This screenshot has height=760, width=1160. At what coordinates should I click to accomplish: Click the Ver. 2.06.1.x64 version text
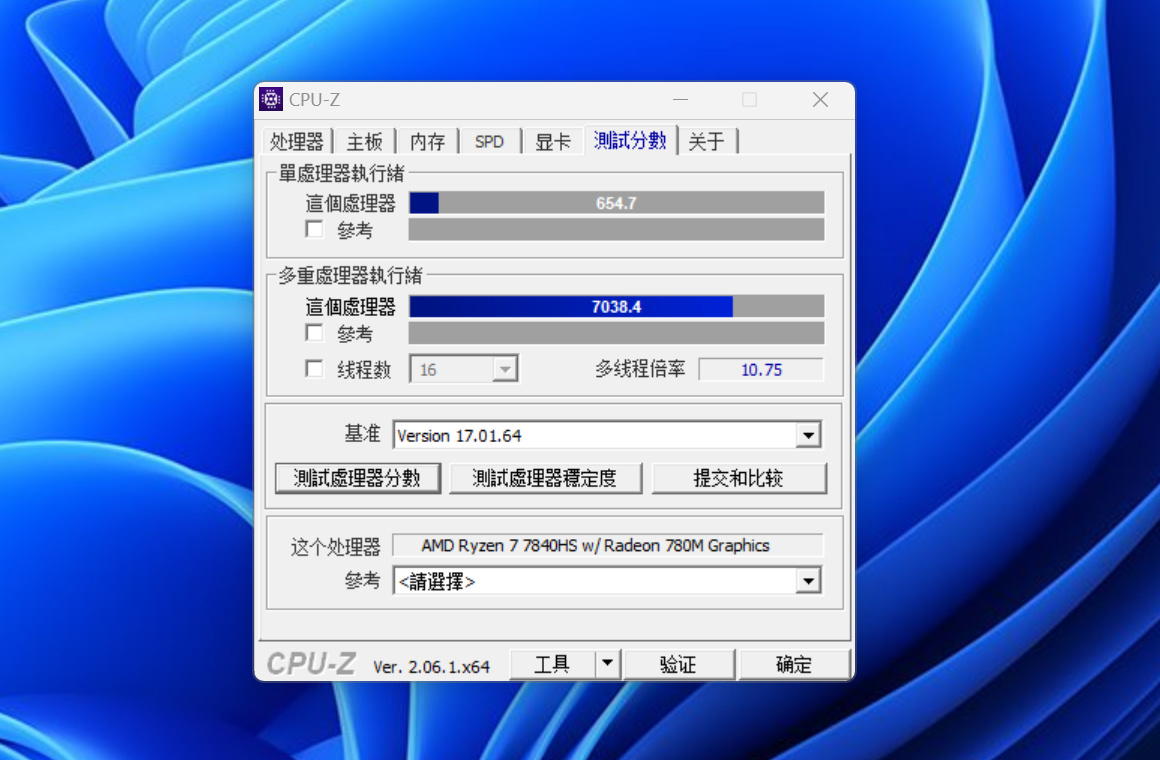coord(431,667)
